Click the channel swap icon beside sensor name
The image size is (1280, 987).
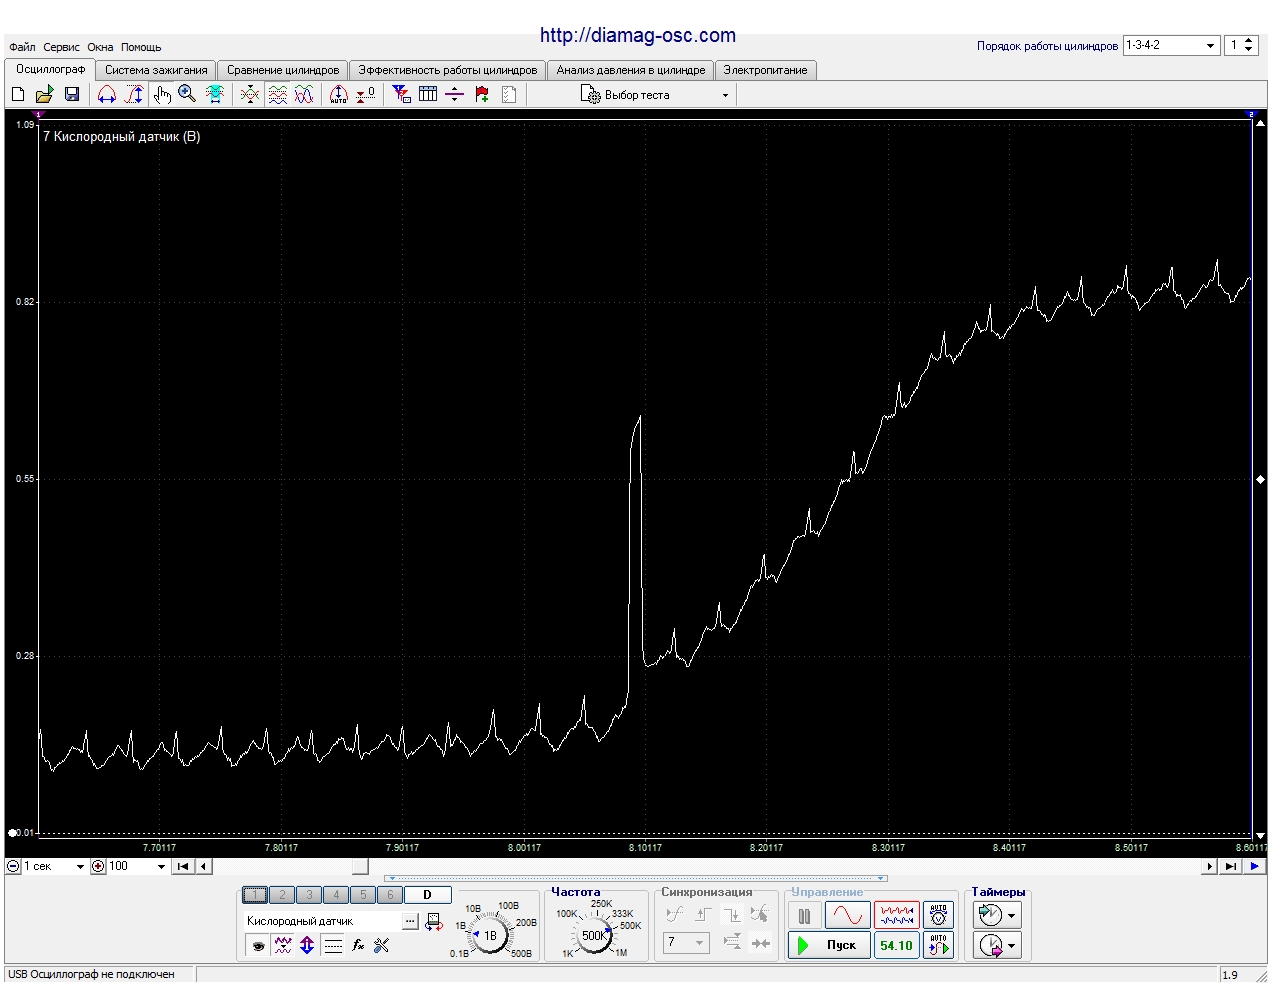click(433, 922)
